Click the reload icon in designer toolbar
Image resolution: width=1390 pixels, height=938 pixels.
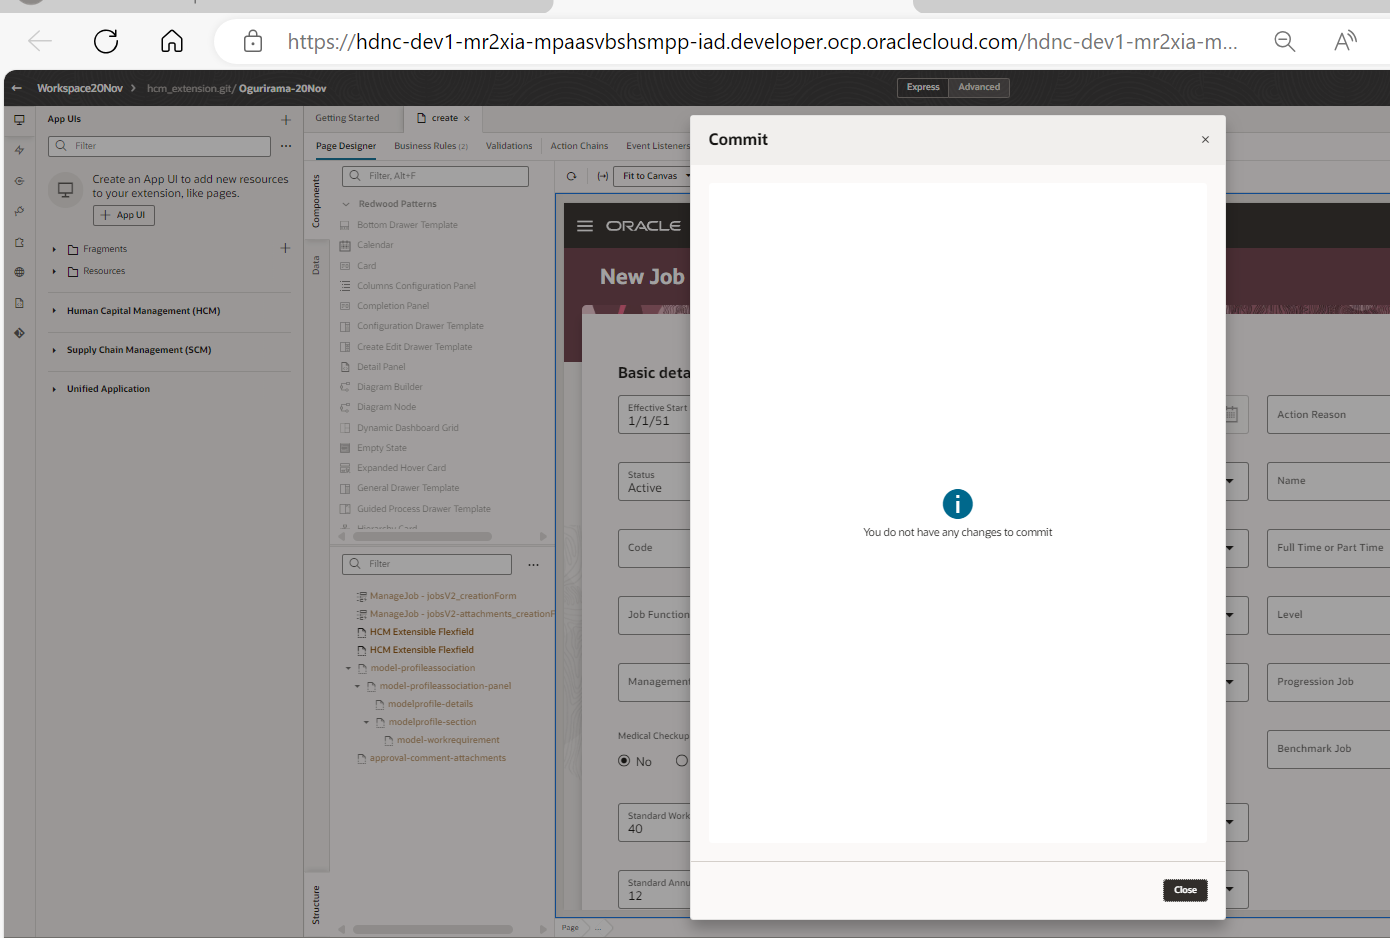[571, 176]
